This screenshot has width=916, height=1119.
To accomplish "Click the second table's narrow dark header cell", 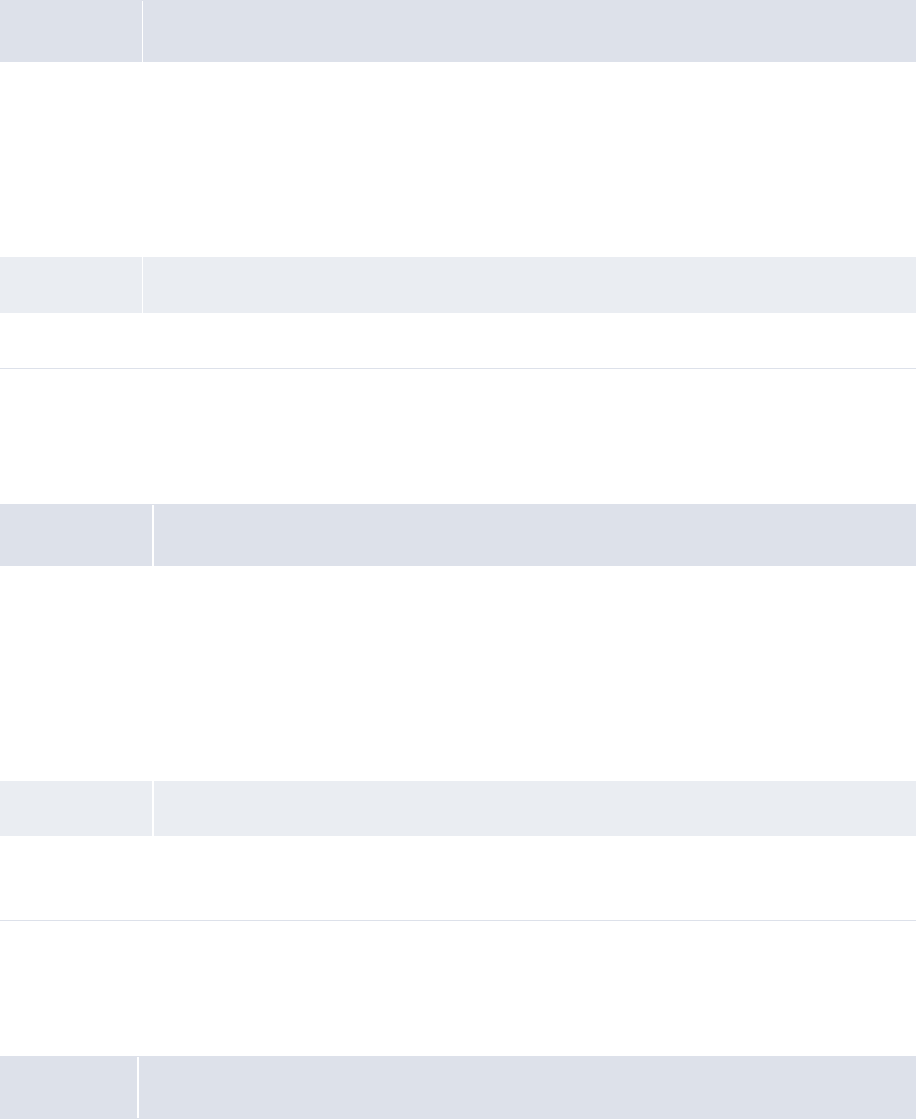I will [x=75, y=535].
